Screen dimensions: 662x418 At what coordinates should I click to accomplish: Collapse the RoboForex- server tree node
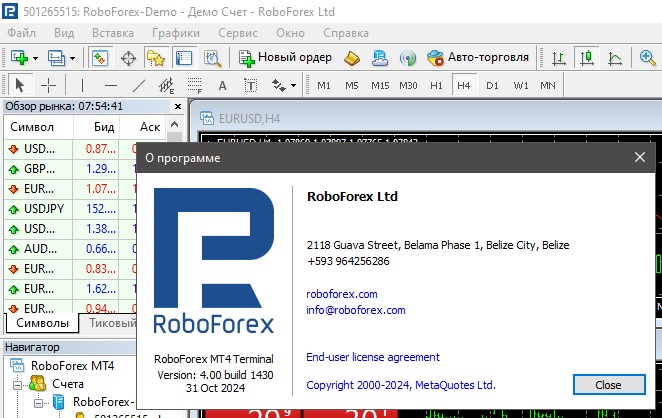tap(38, 403)
